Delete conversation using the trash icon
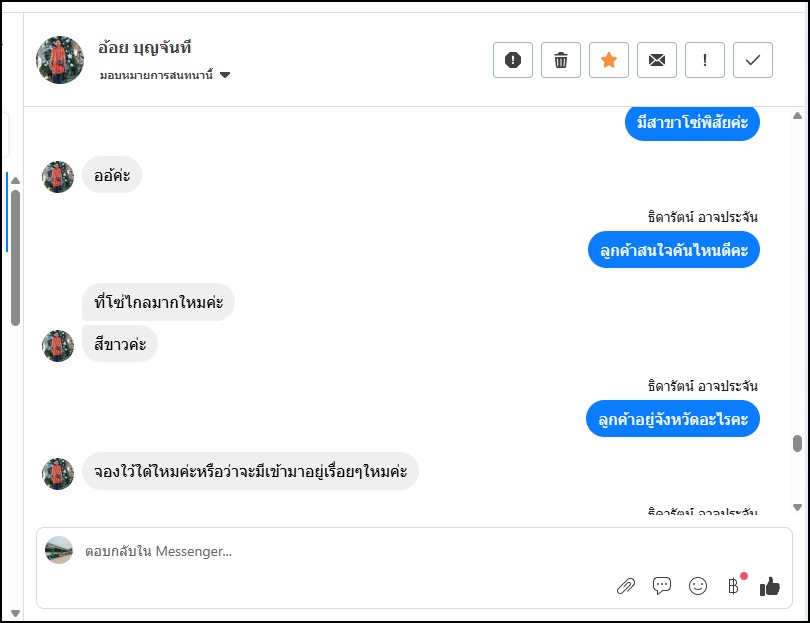The image size is (810, 623). (x=561, y=60)
